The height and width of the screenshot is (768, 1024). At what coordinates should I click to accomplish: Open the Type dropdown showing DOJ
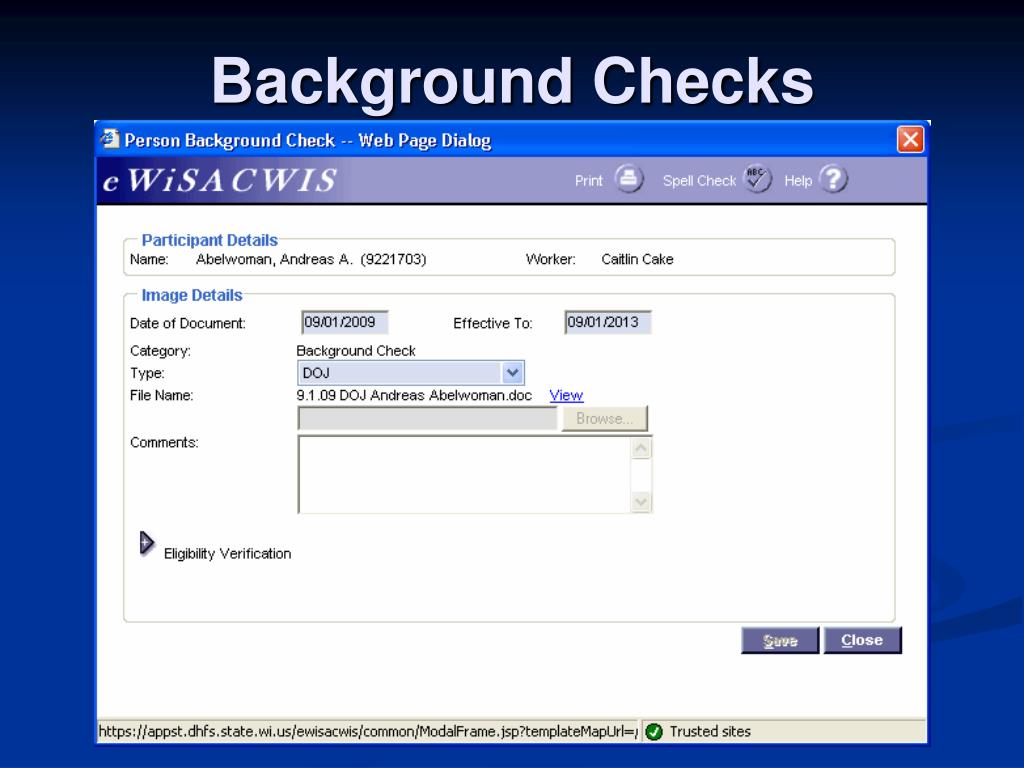[x=512, y=373]
